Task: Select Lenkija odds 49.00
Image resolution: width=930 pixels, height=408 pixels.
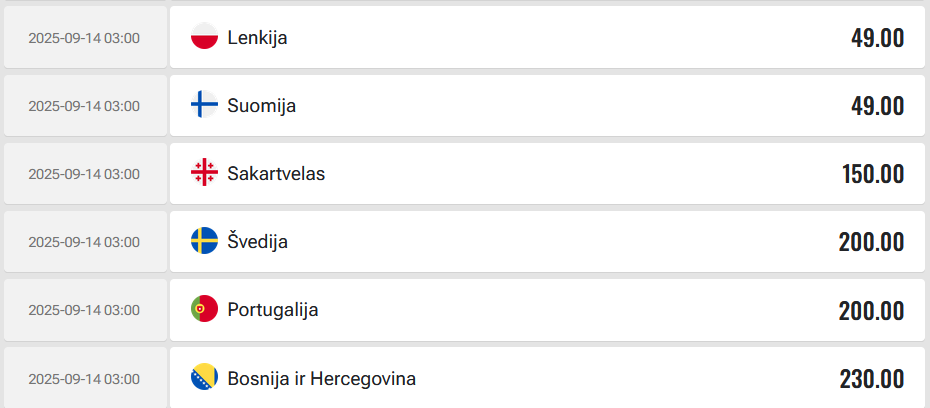Action: pyautogui.click(x=877, y=39)
